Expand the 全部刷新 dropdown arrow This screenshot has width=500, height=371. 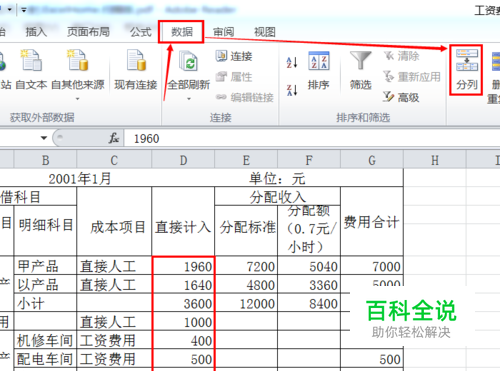pyautogui.click(x=189, y=99)
